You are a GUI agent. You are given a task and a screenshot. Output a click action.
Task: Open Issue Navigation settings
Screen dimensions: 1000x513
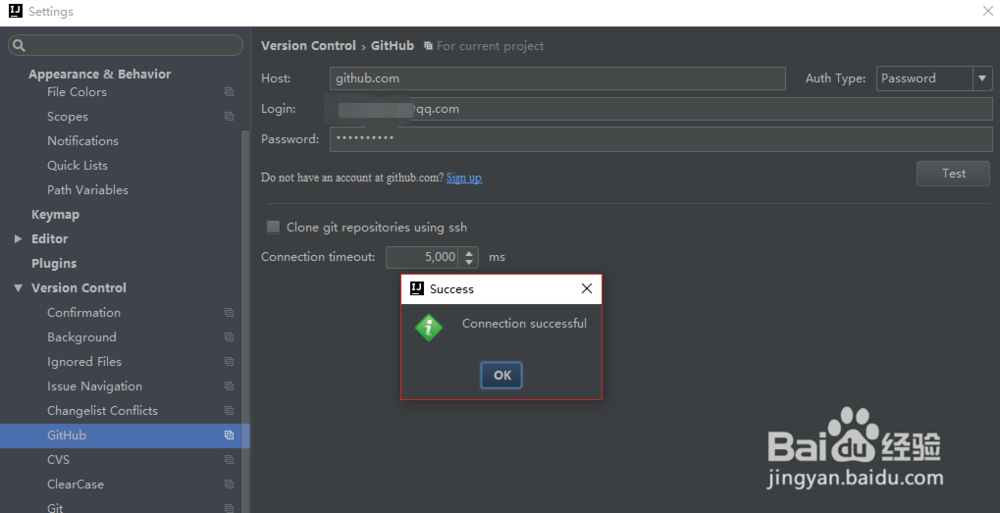pos(94,386)
